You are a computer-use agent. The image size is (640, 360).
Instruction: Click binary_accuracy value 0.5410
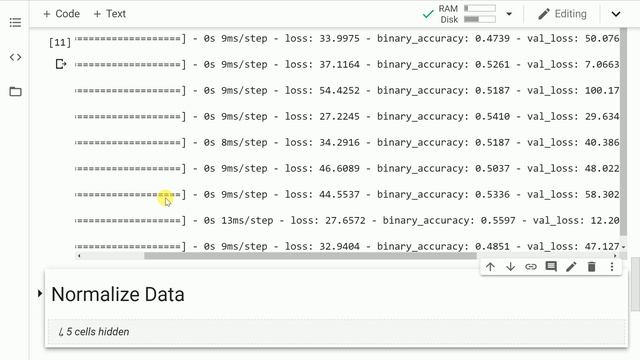pyautogui.click(x=492, y=116)
